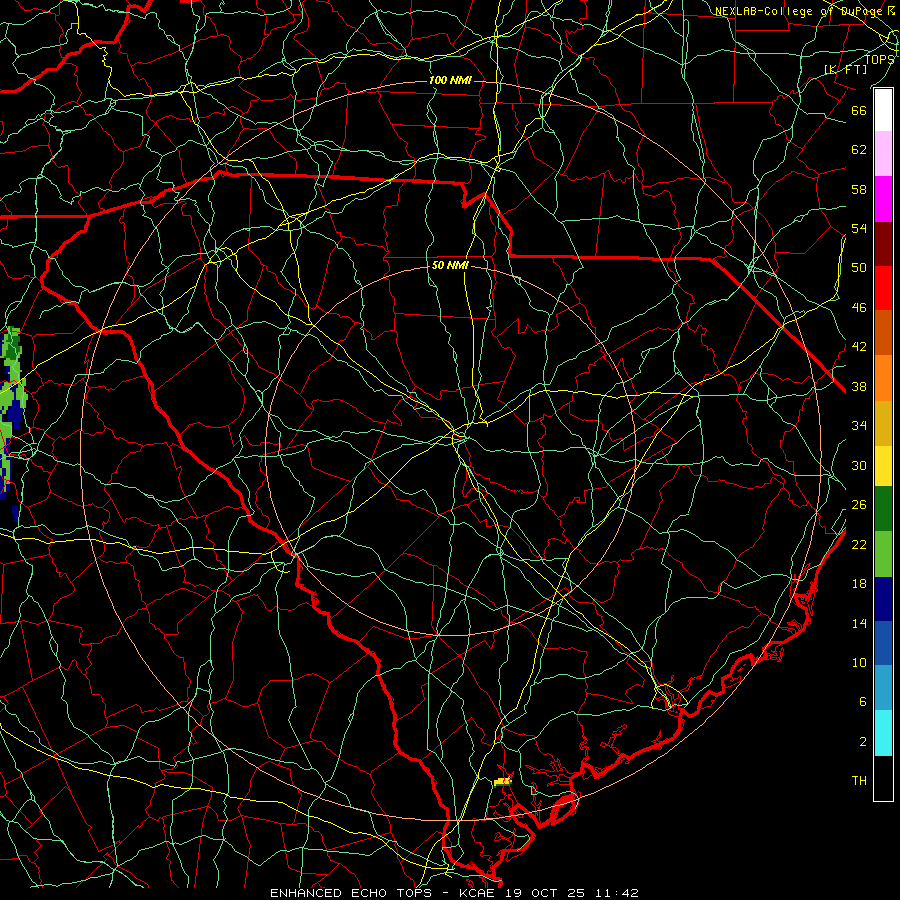Click the dark orange legend swatch
Screen dimensions: 900x900
pos(883,333)
